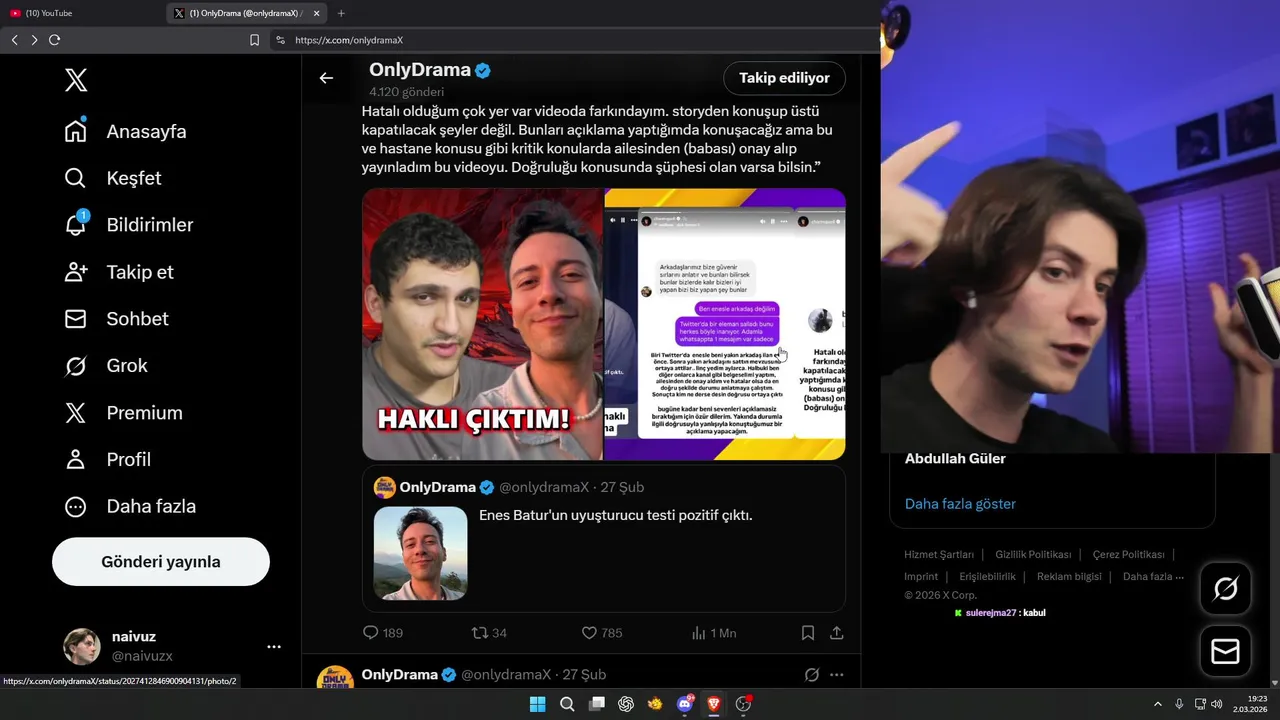Open the Keşfet explore page
Viewport: 1280px width, 720px height.
pos(113,178)
